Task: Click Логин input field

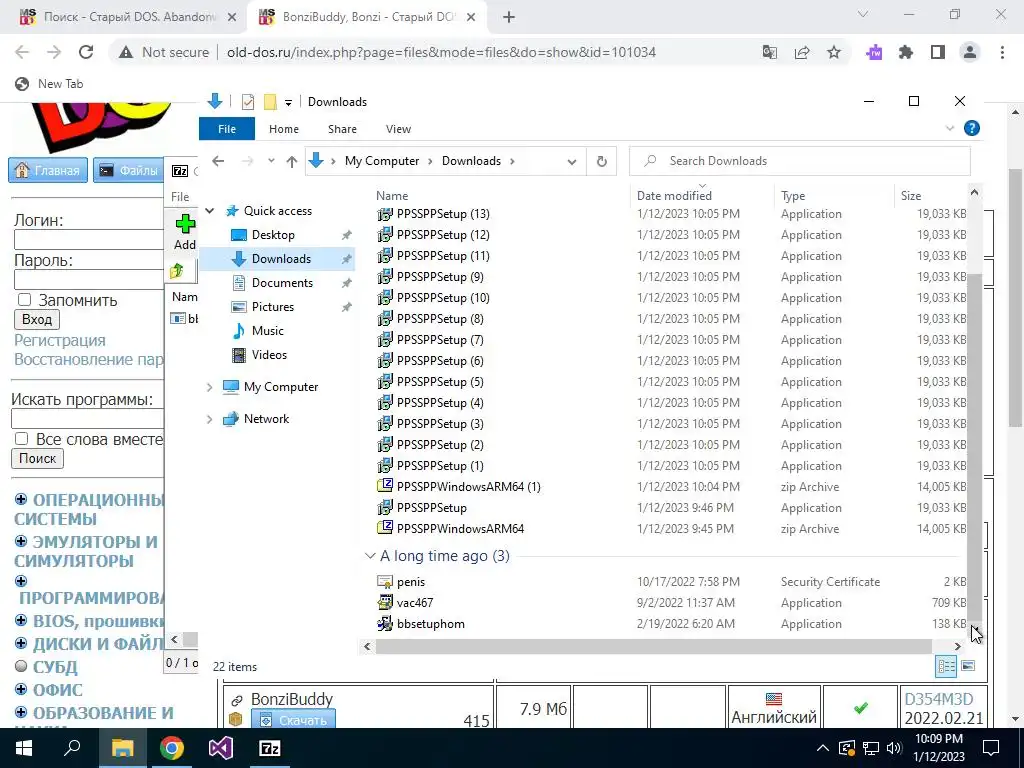Action: click(89, 239)
